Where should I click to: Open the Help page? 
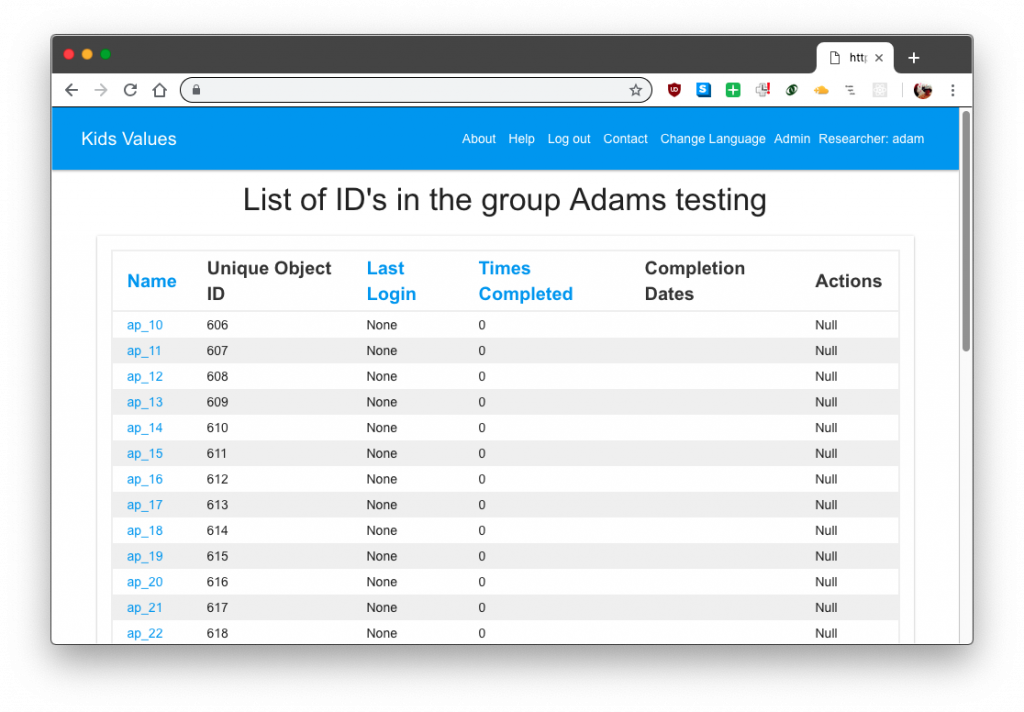[x=521, y=138]
